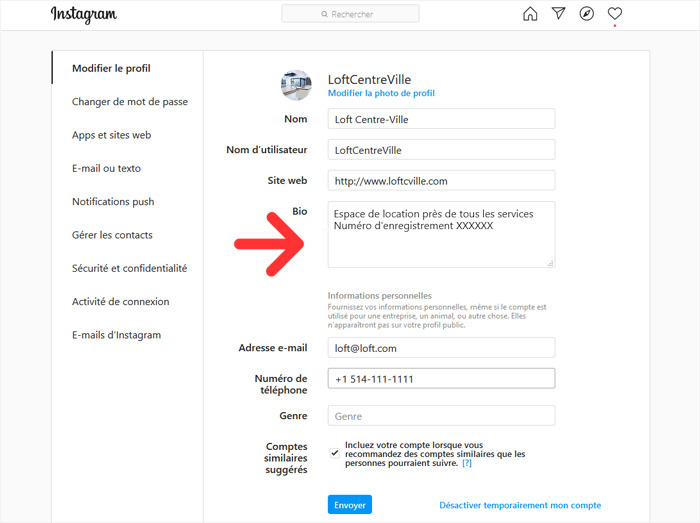Click the Site web field
This screenshot has width=700, height=523.
pyautogui.click(x=441, y=181)
